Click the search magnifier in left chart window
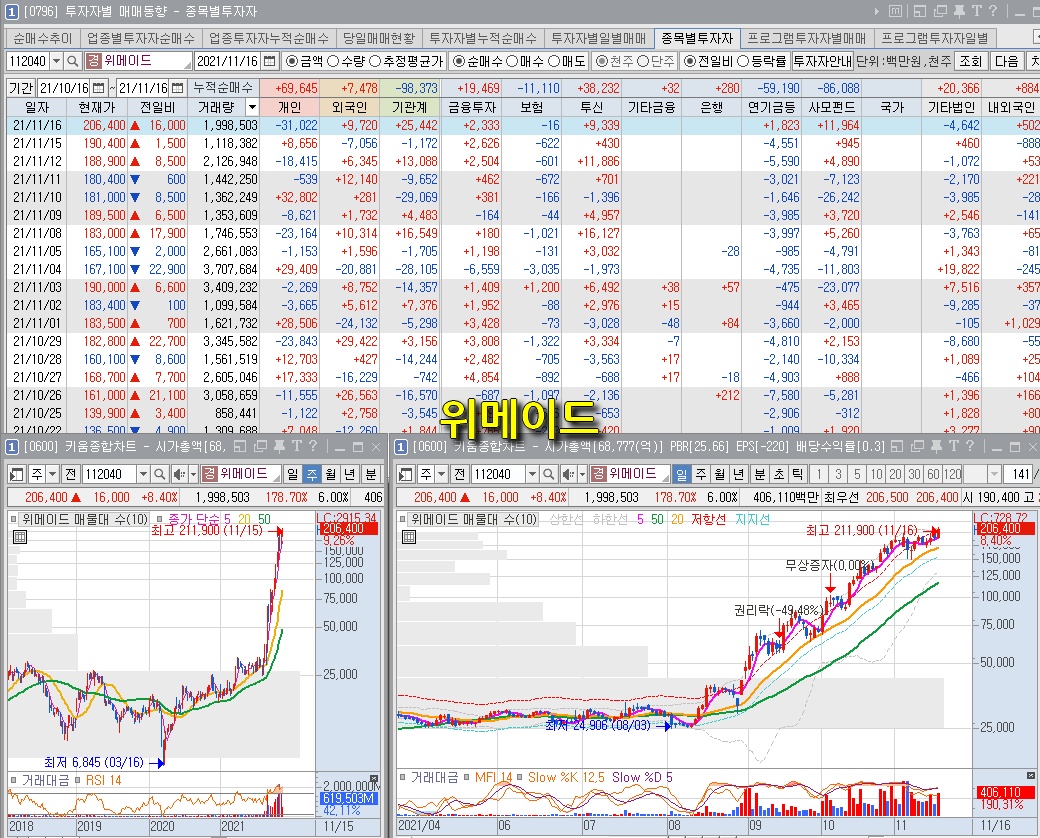The width and height of the screenshot is (1040, 838). pos(159,474)
